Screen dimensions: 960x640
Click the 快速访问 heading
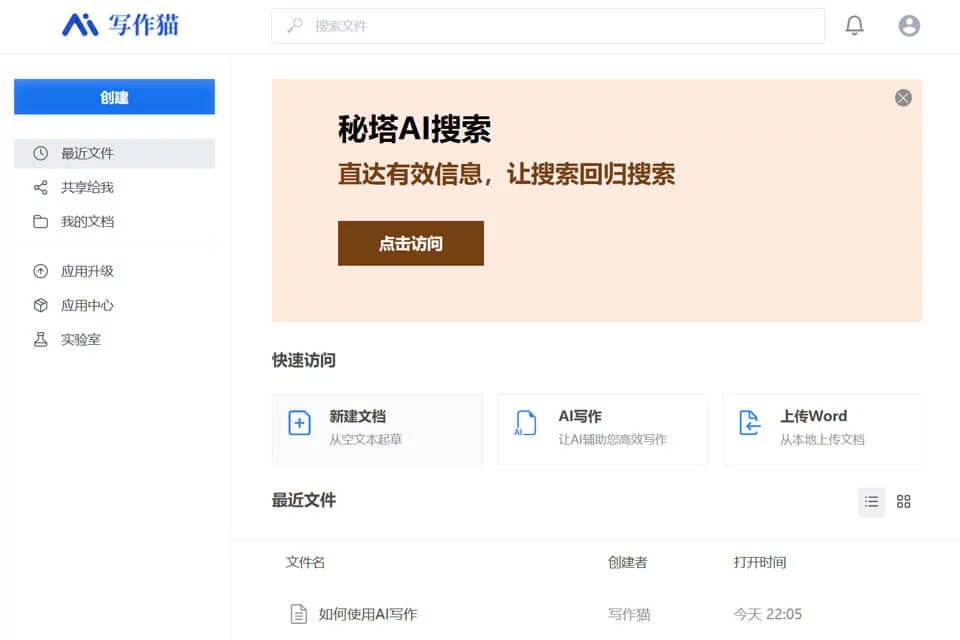304,360
